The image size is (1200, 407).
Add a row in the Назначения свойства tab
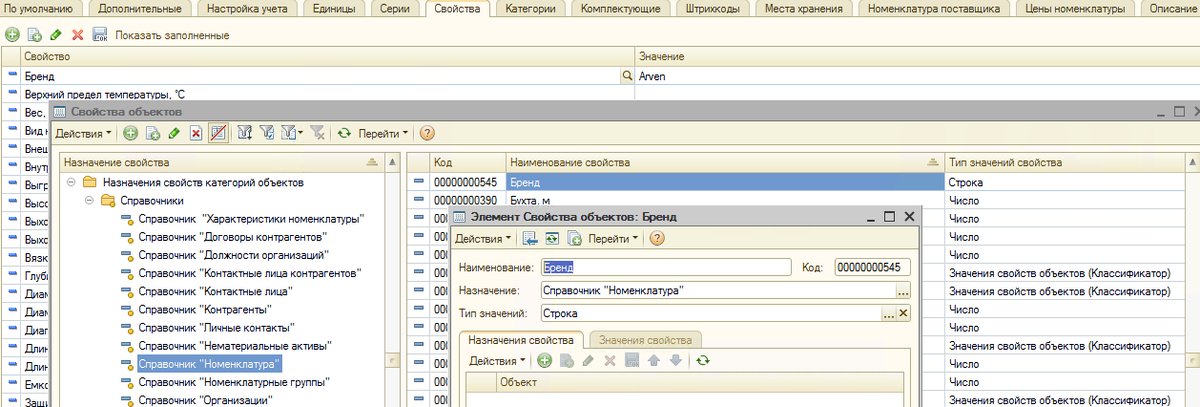[x=545, y=360]
